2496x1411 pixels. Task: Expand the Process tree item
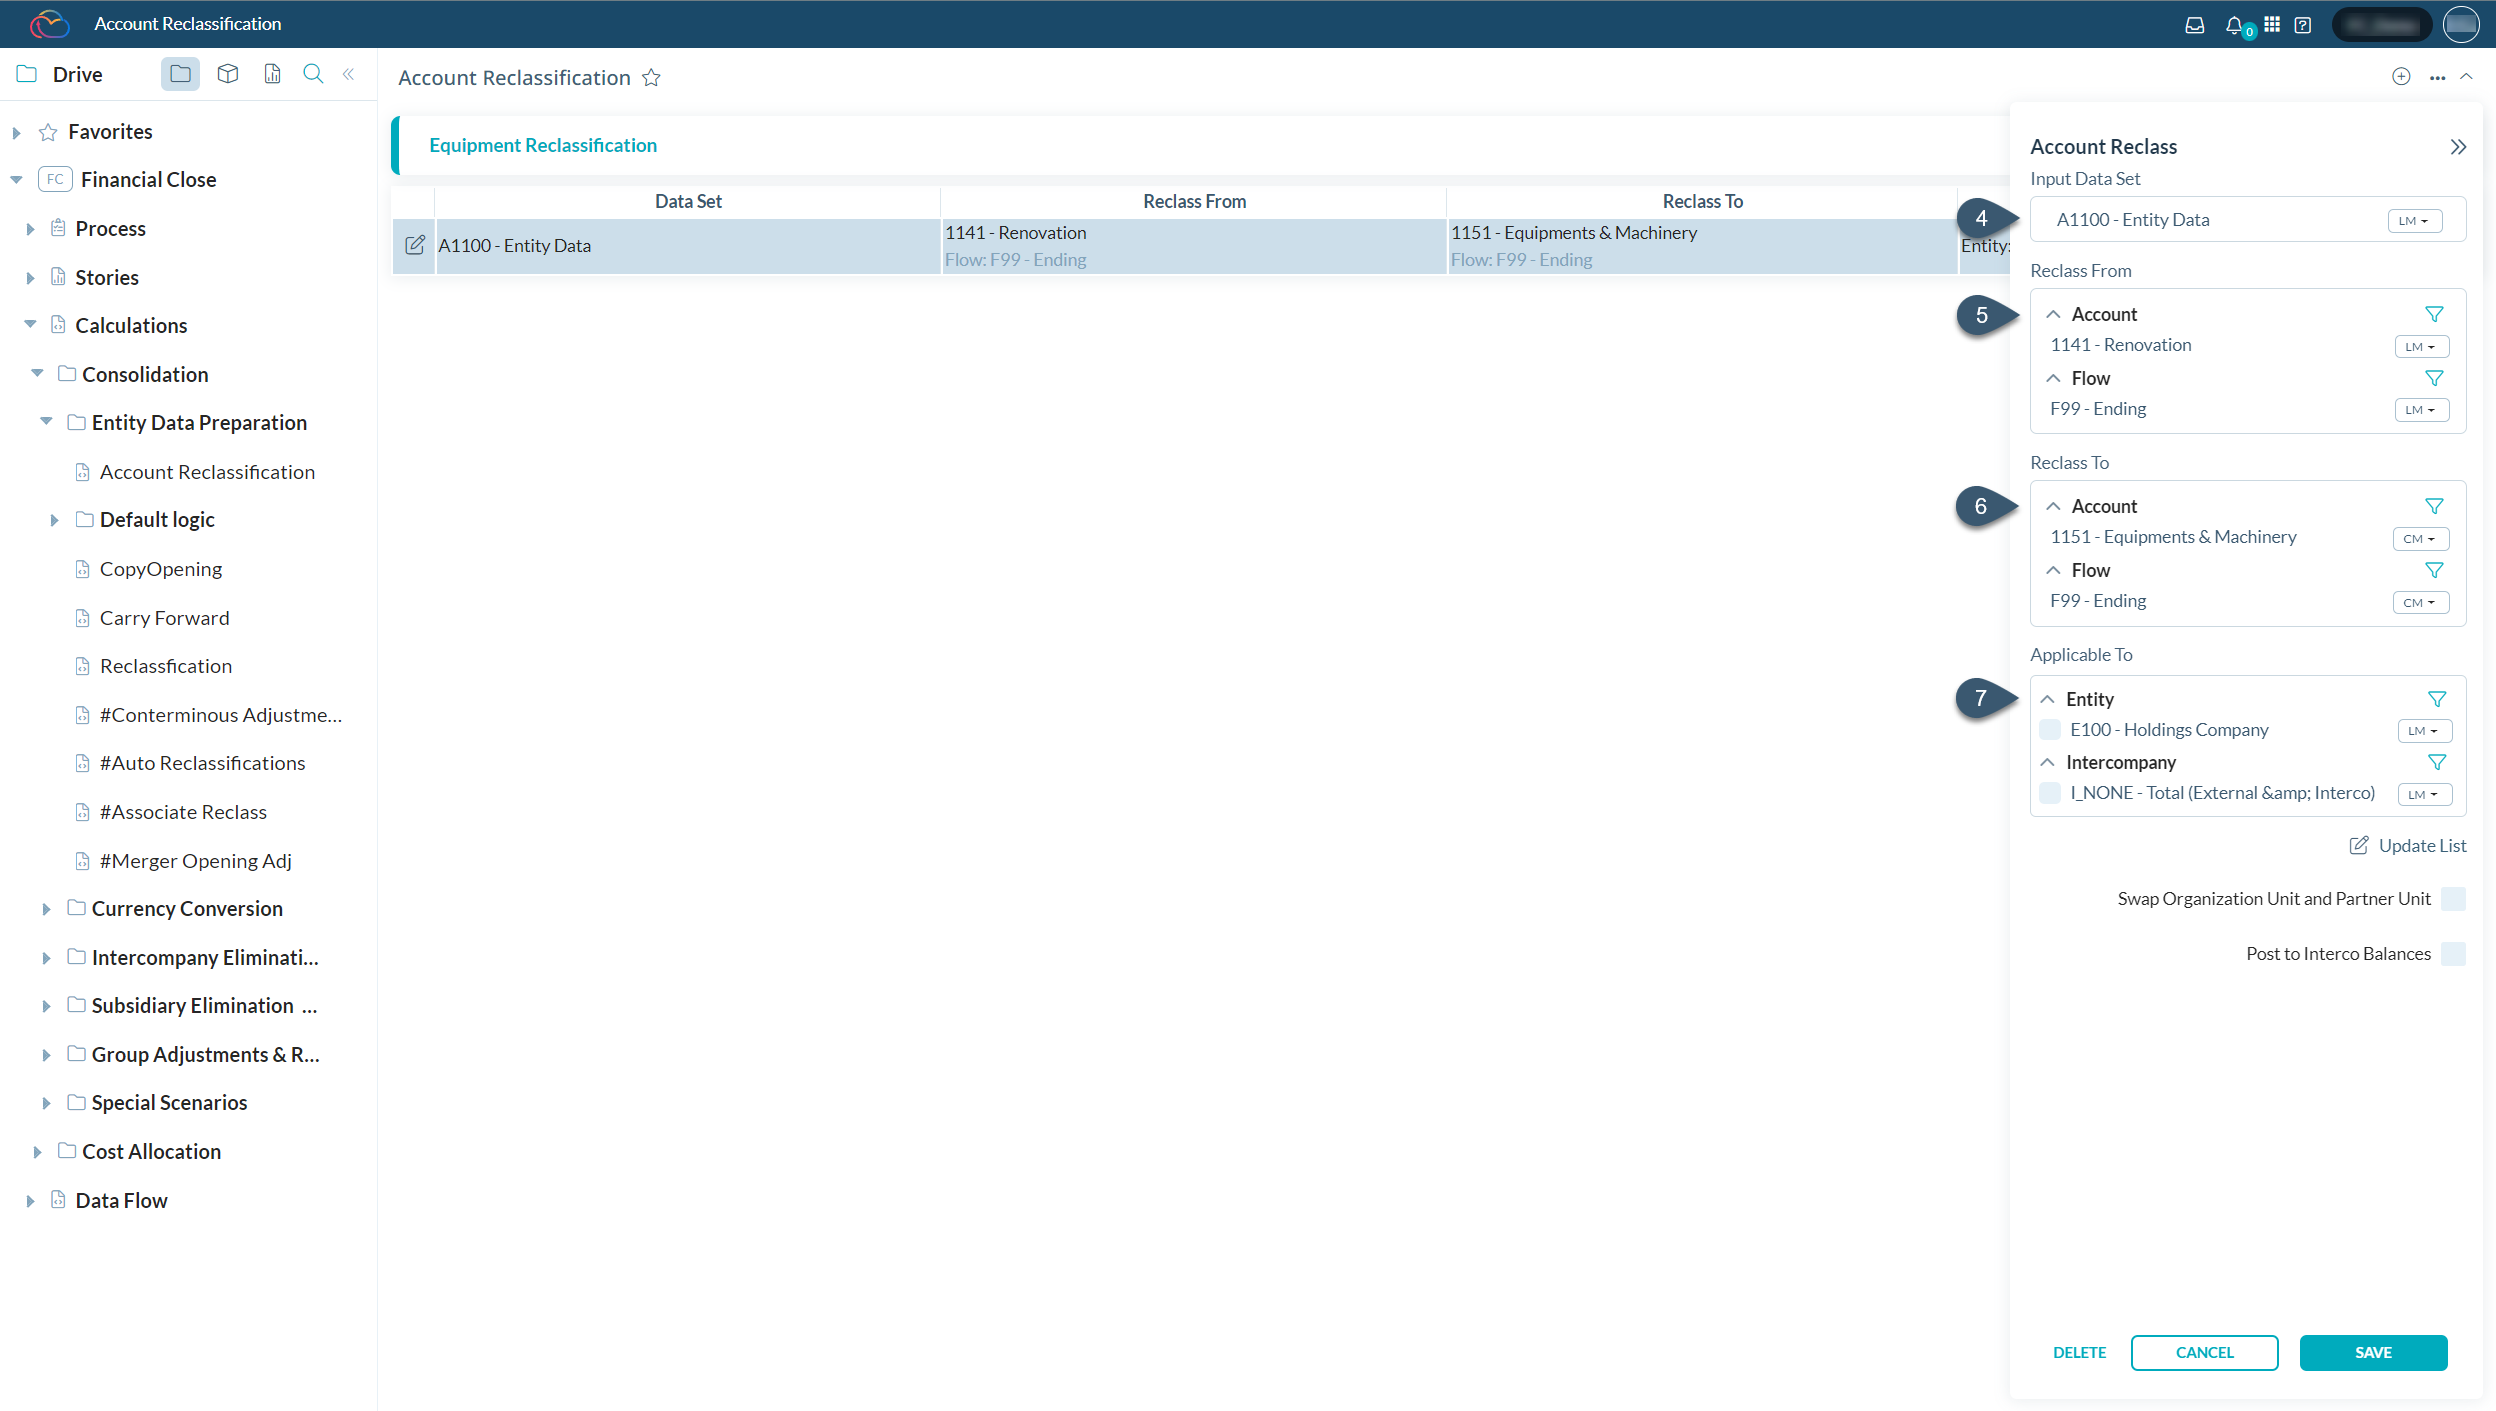[x=30, y=228]
